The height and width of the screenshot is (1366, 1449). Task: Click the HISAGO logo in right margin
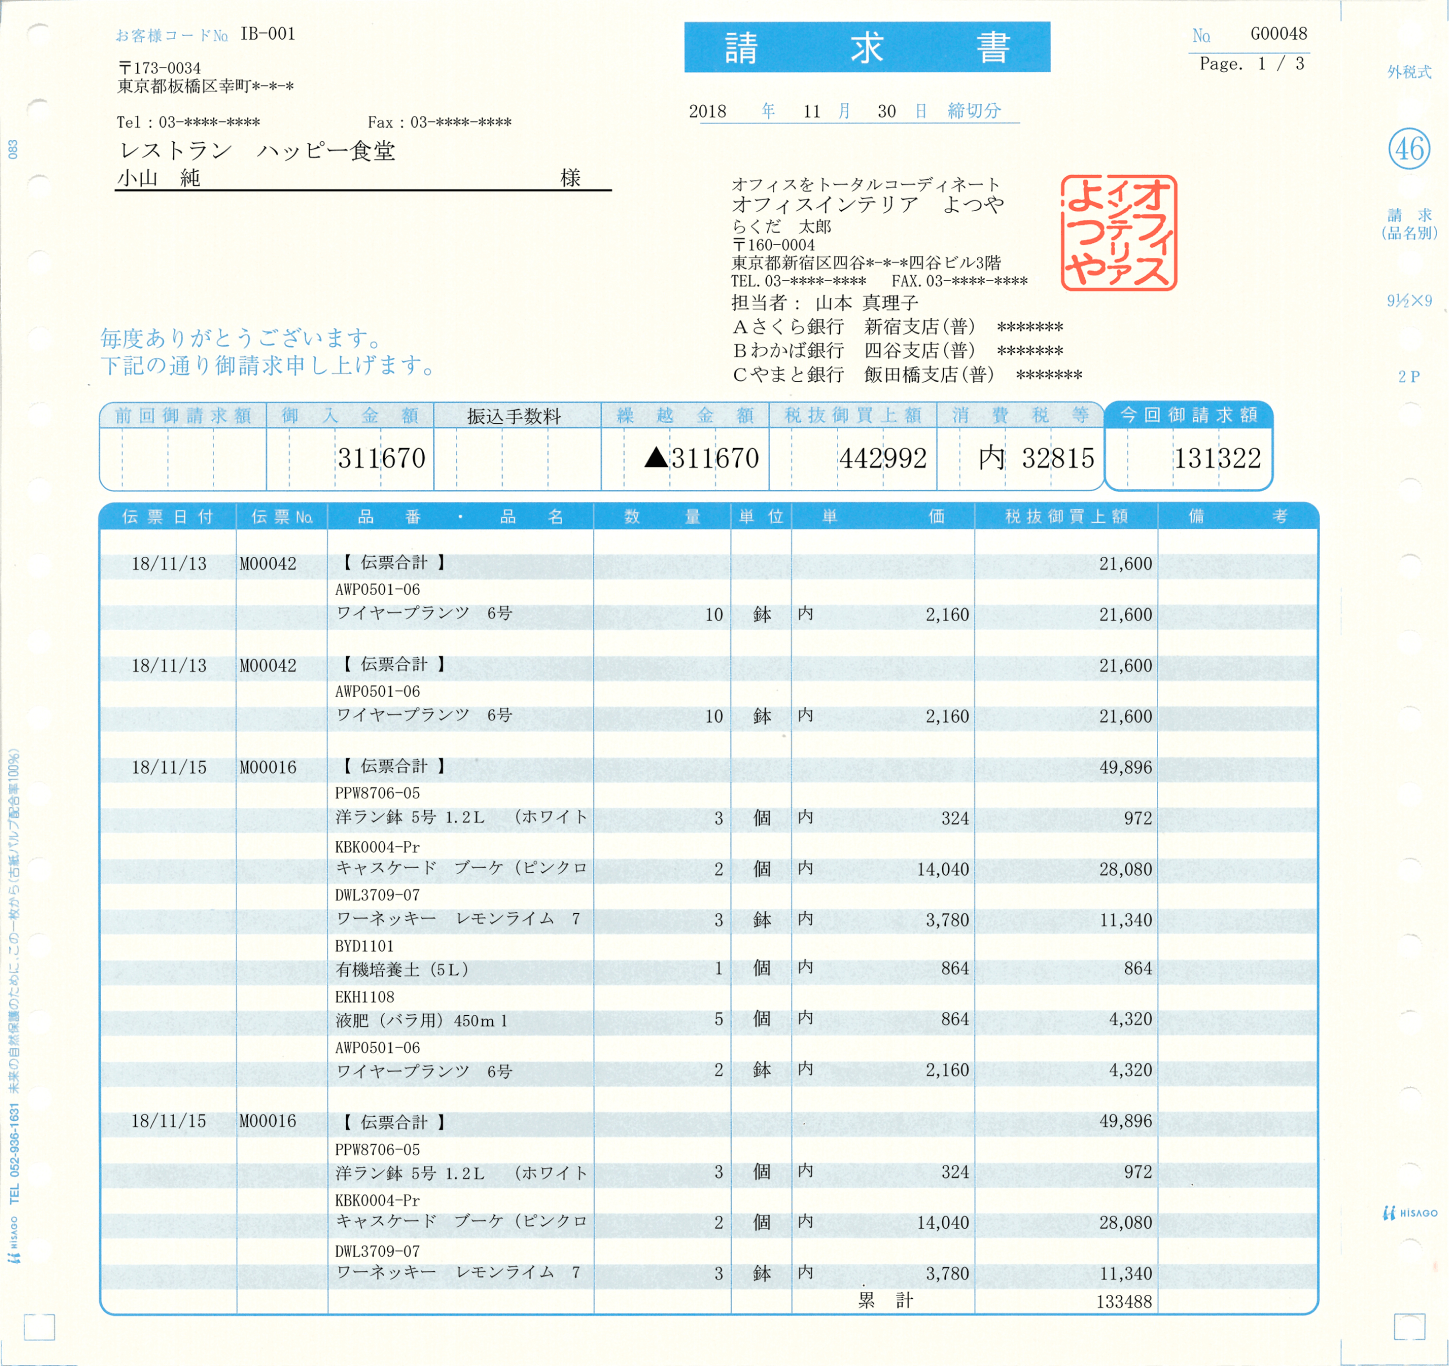click(x=1410, y=1213)
